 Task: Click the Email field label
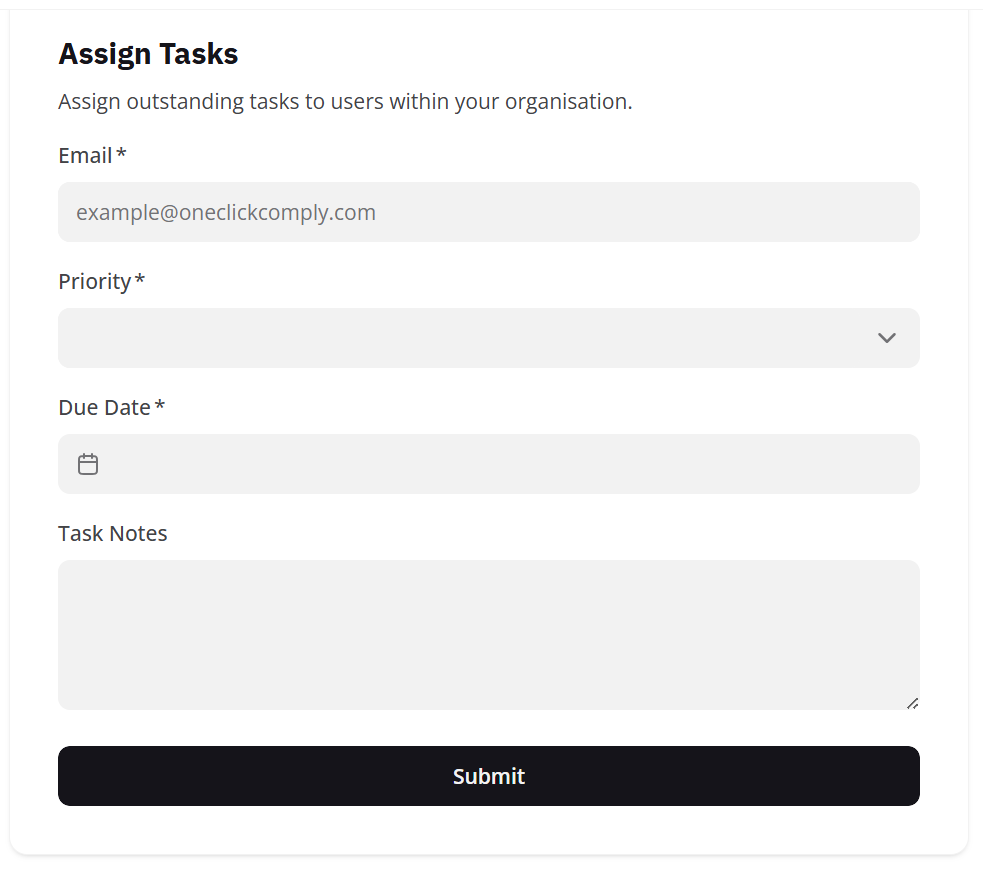coord(85,156)
